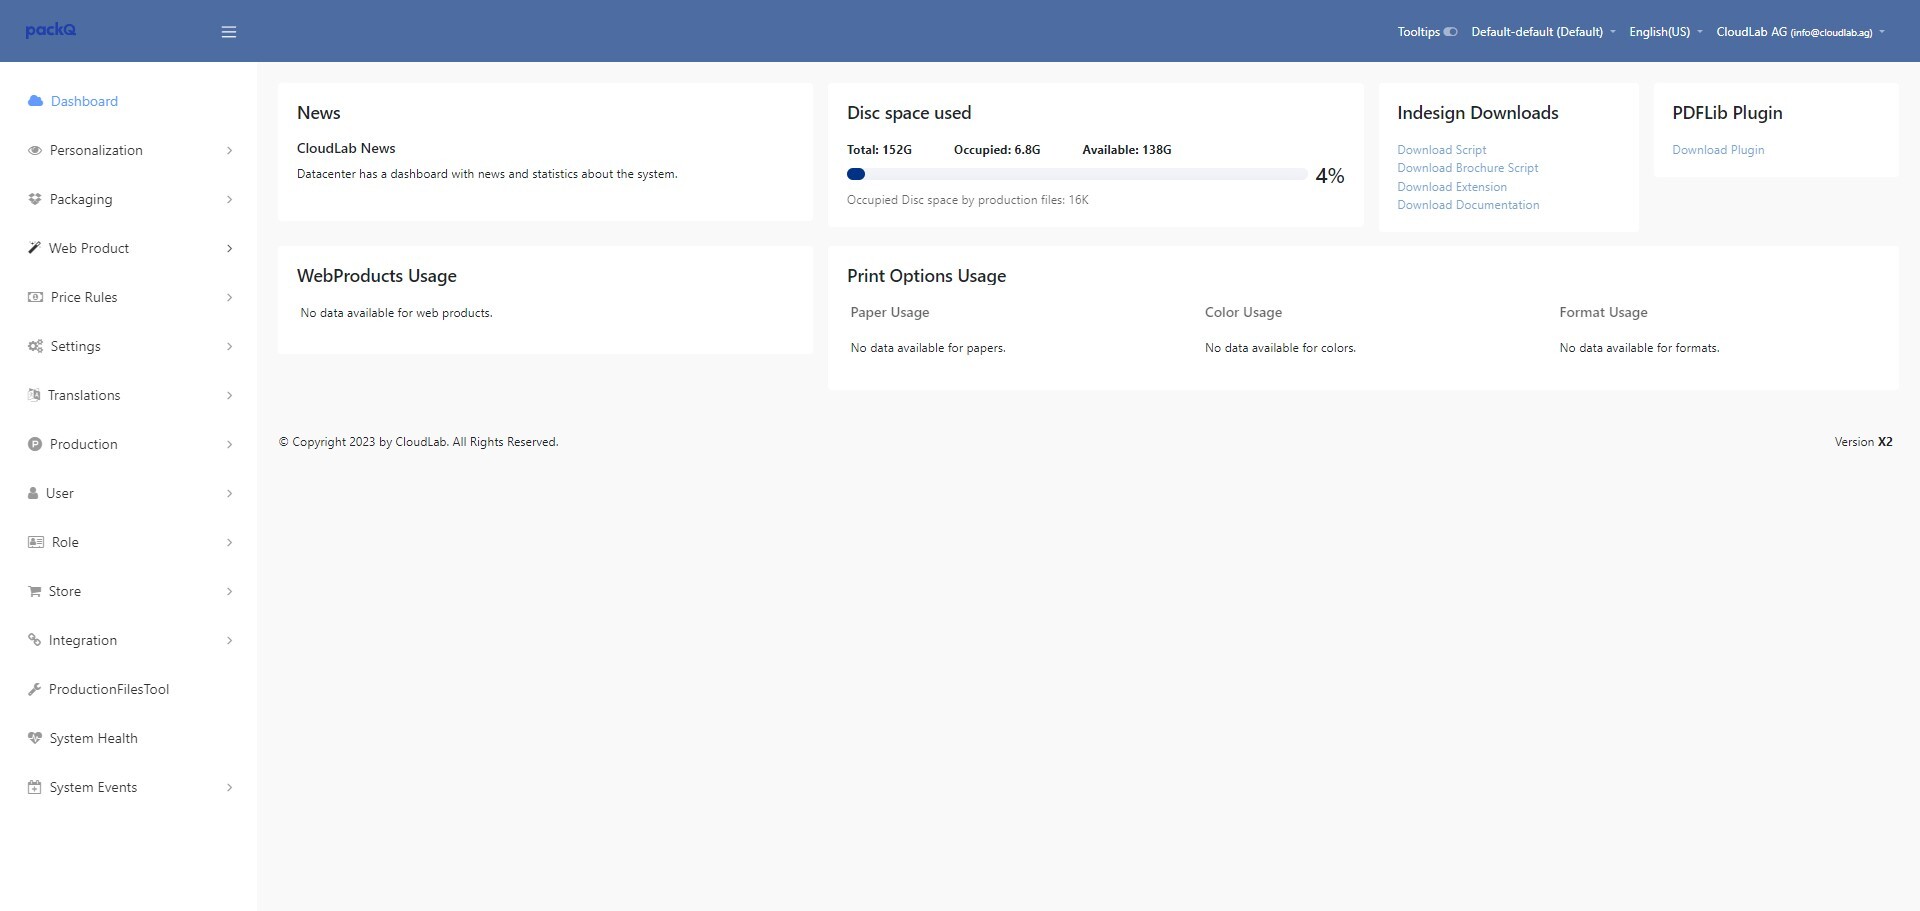
Task: Click 'Occupied: 6.8G' text
Action: click(997, 150)
